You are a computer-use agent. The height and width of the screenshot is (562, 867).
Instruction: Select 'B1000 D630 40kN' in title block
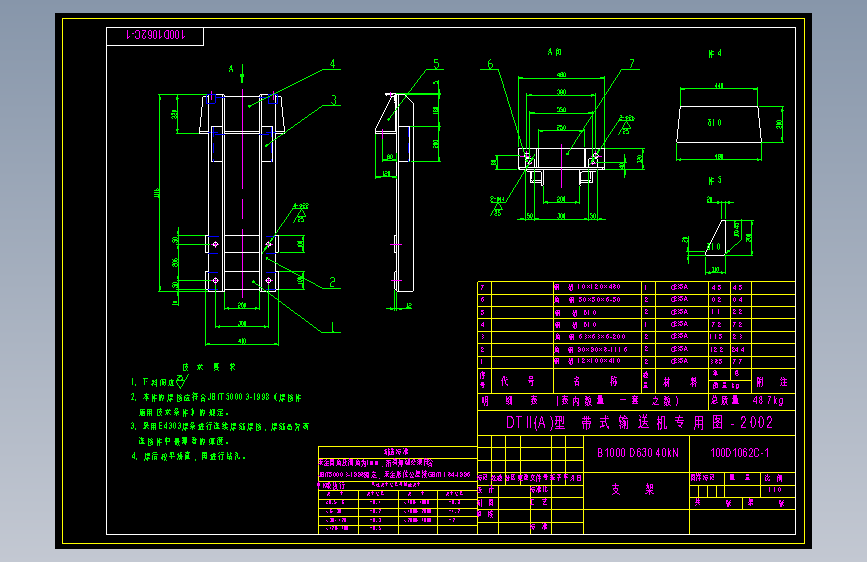[638, 453]
